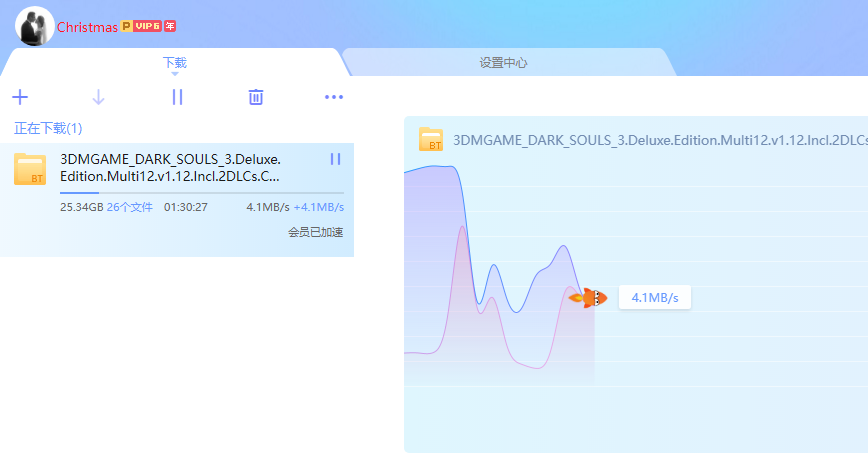Switch to the 下载 tab
This screenshot has width=868, height=464.
pos(174,63)
